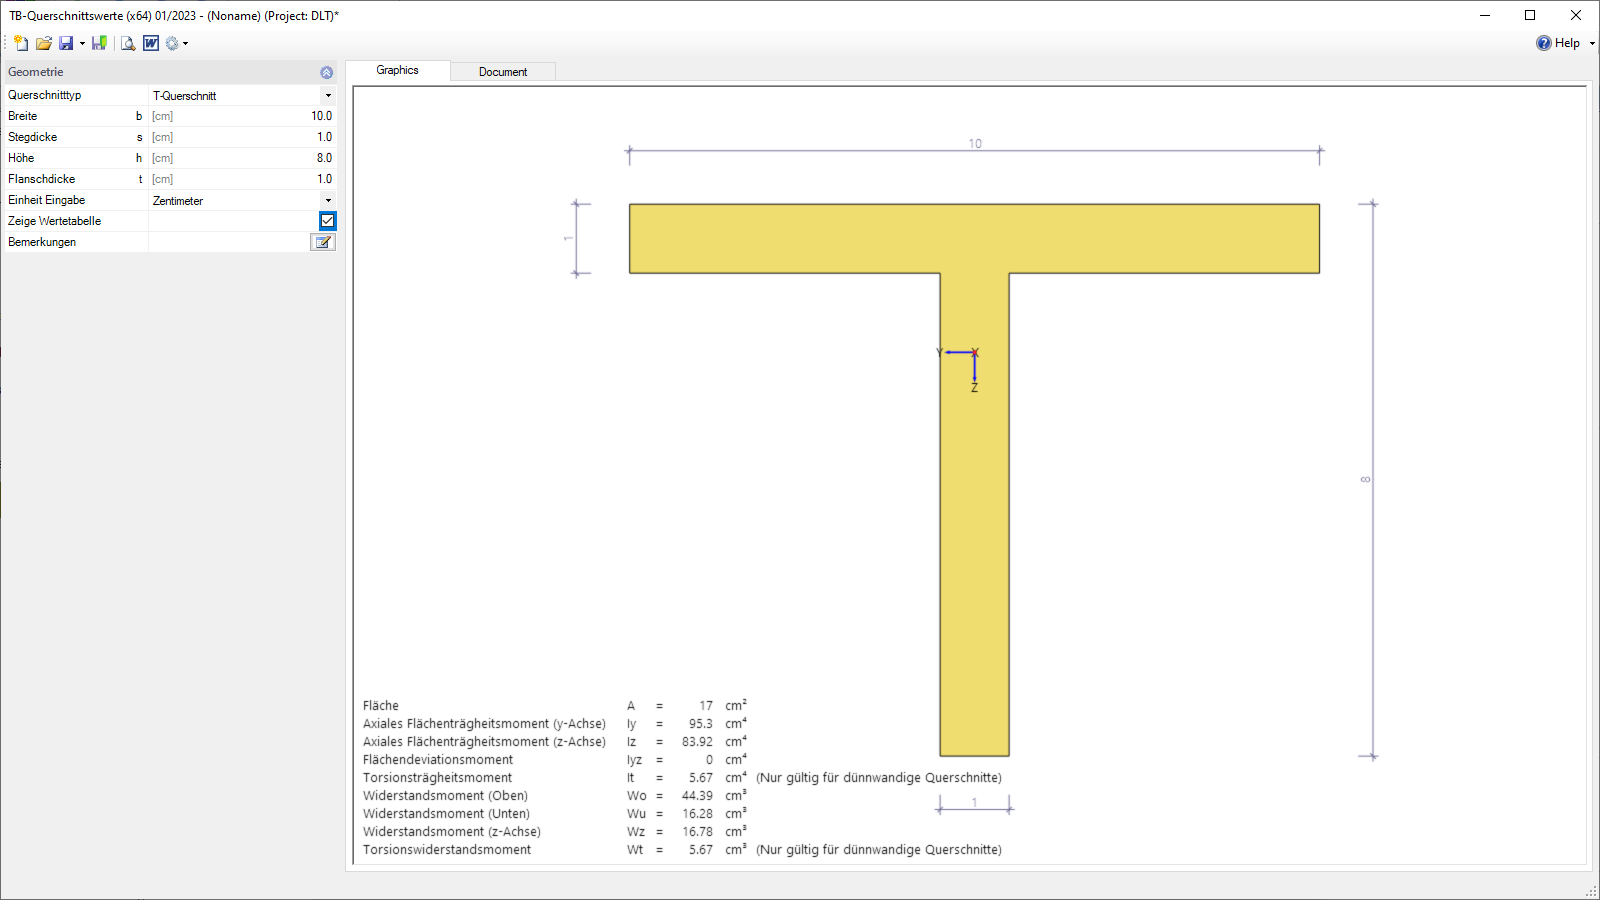Toggle the Zeige Wertetabelle checkbox

coord(328,221)
